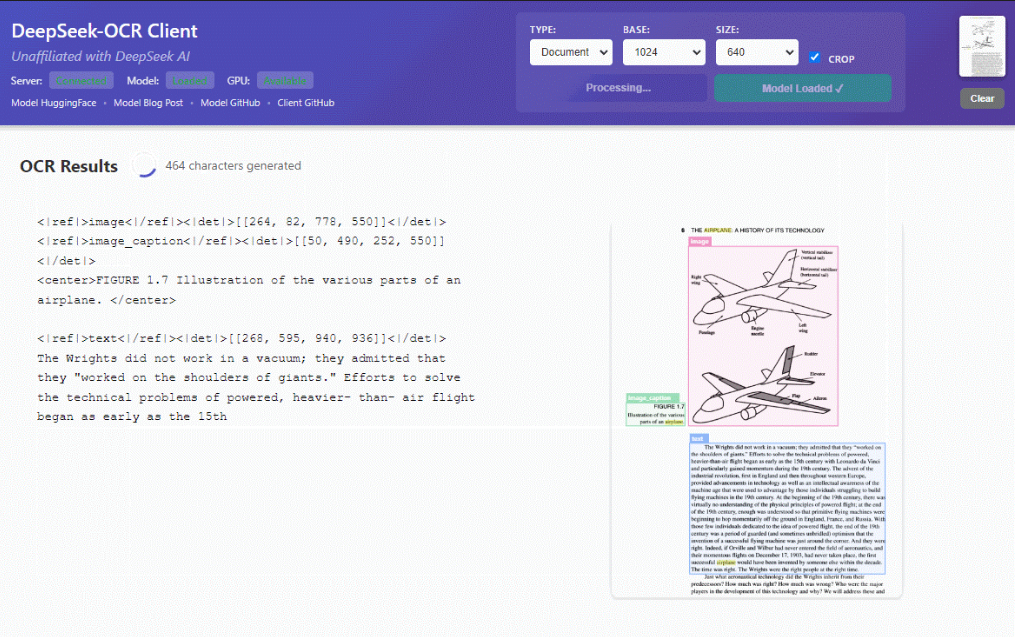This screenshot has width=1015, height=637.
Task: Click the GPU Available status badge
Action: tap(285, 80)
